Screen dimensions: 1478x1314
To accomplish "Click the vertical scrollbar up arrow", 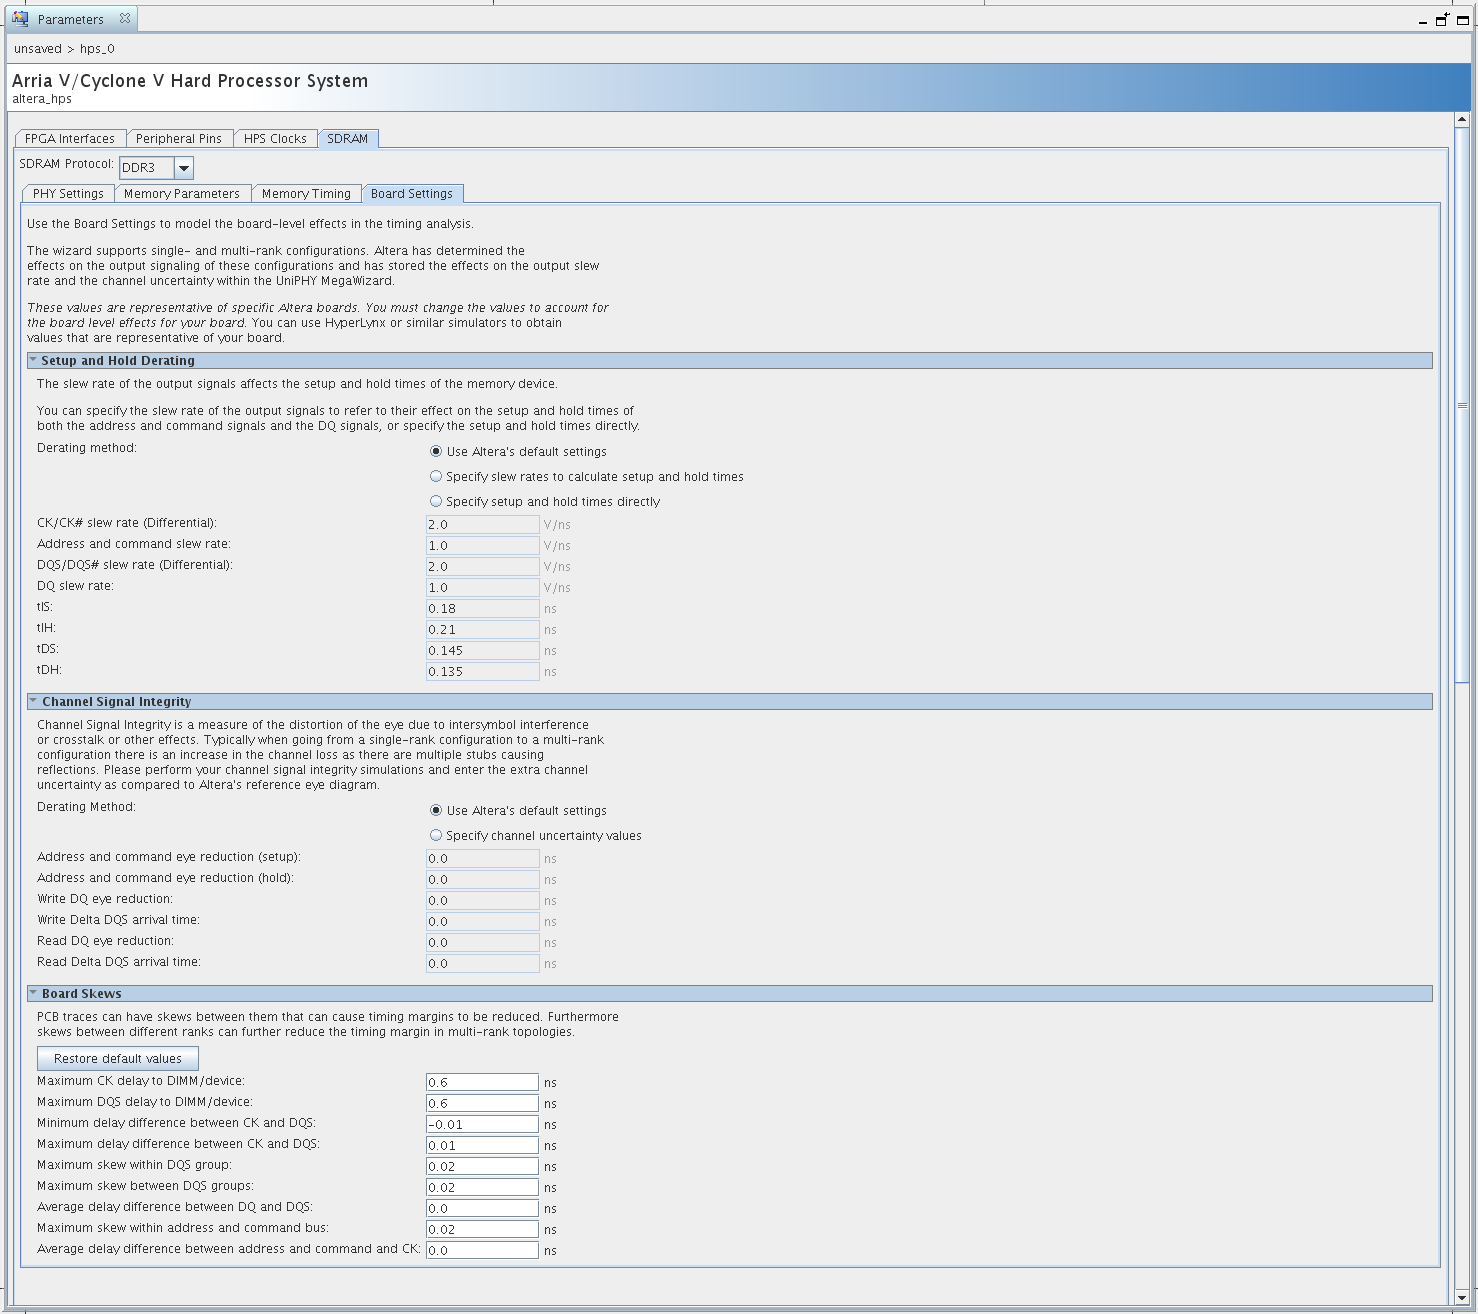I will point(1462,120).
